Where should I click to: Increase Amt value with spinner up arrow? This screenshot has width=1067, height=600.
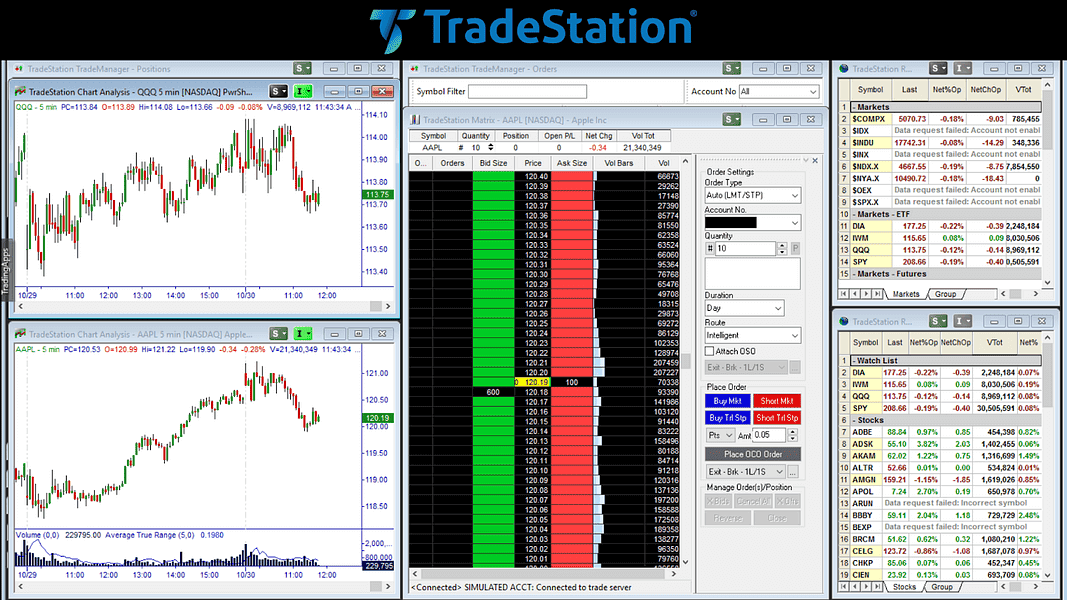tap(792, 432)
